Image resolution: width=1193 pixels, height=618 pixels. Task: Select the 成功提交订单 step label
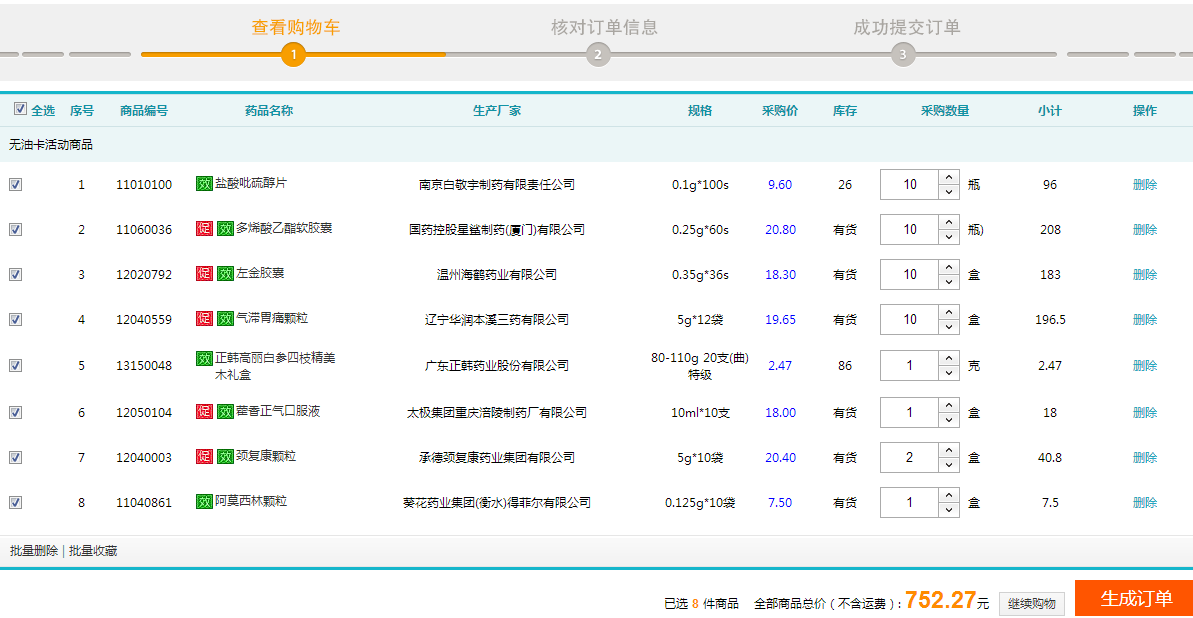click(x=907, y=27)
